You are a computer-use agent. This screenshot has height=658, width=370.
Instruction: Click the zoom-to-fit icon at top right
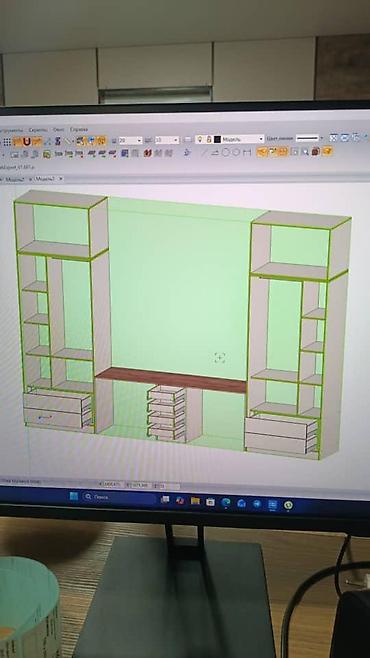334,137
